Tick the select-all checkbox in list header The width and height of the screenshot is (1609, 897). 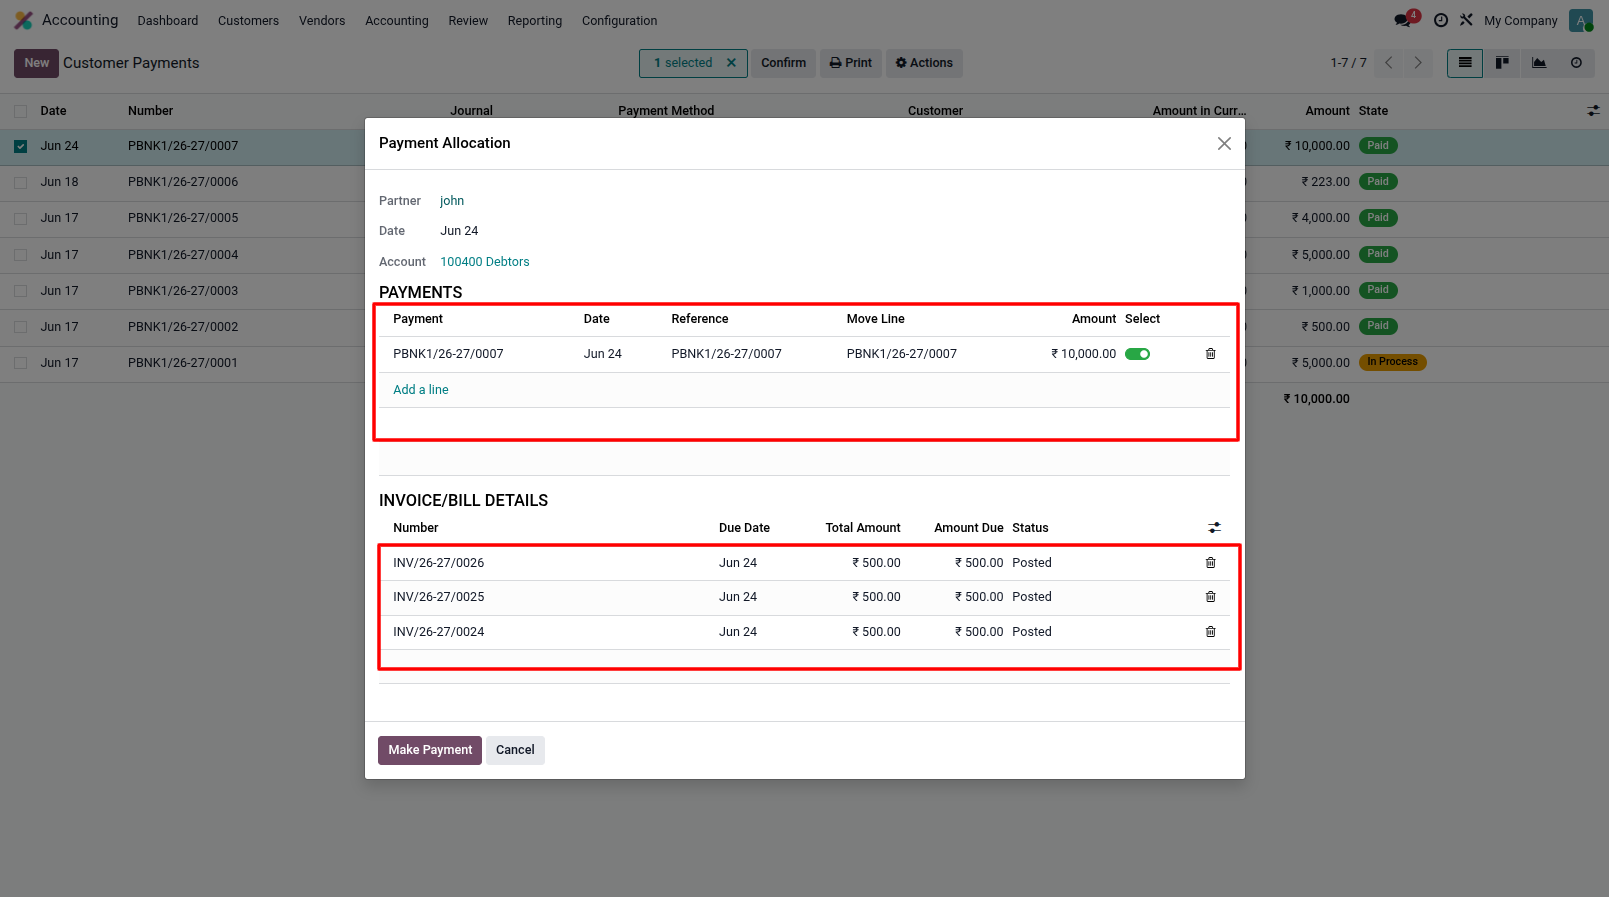tap(20, 111)
